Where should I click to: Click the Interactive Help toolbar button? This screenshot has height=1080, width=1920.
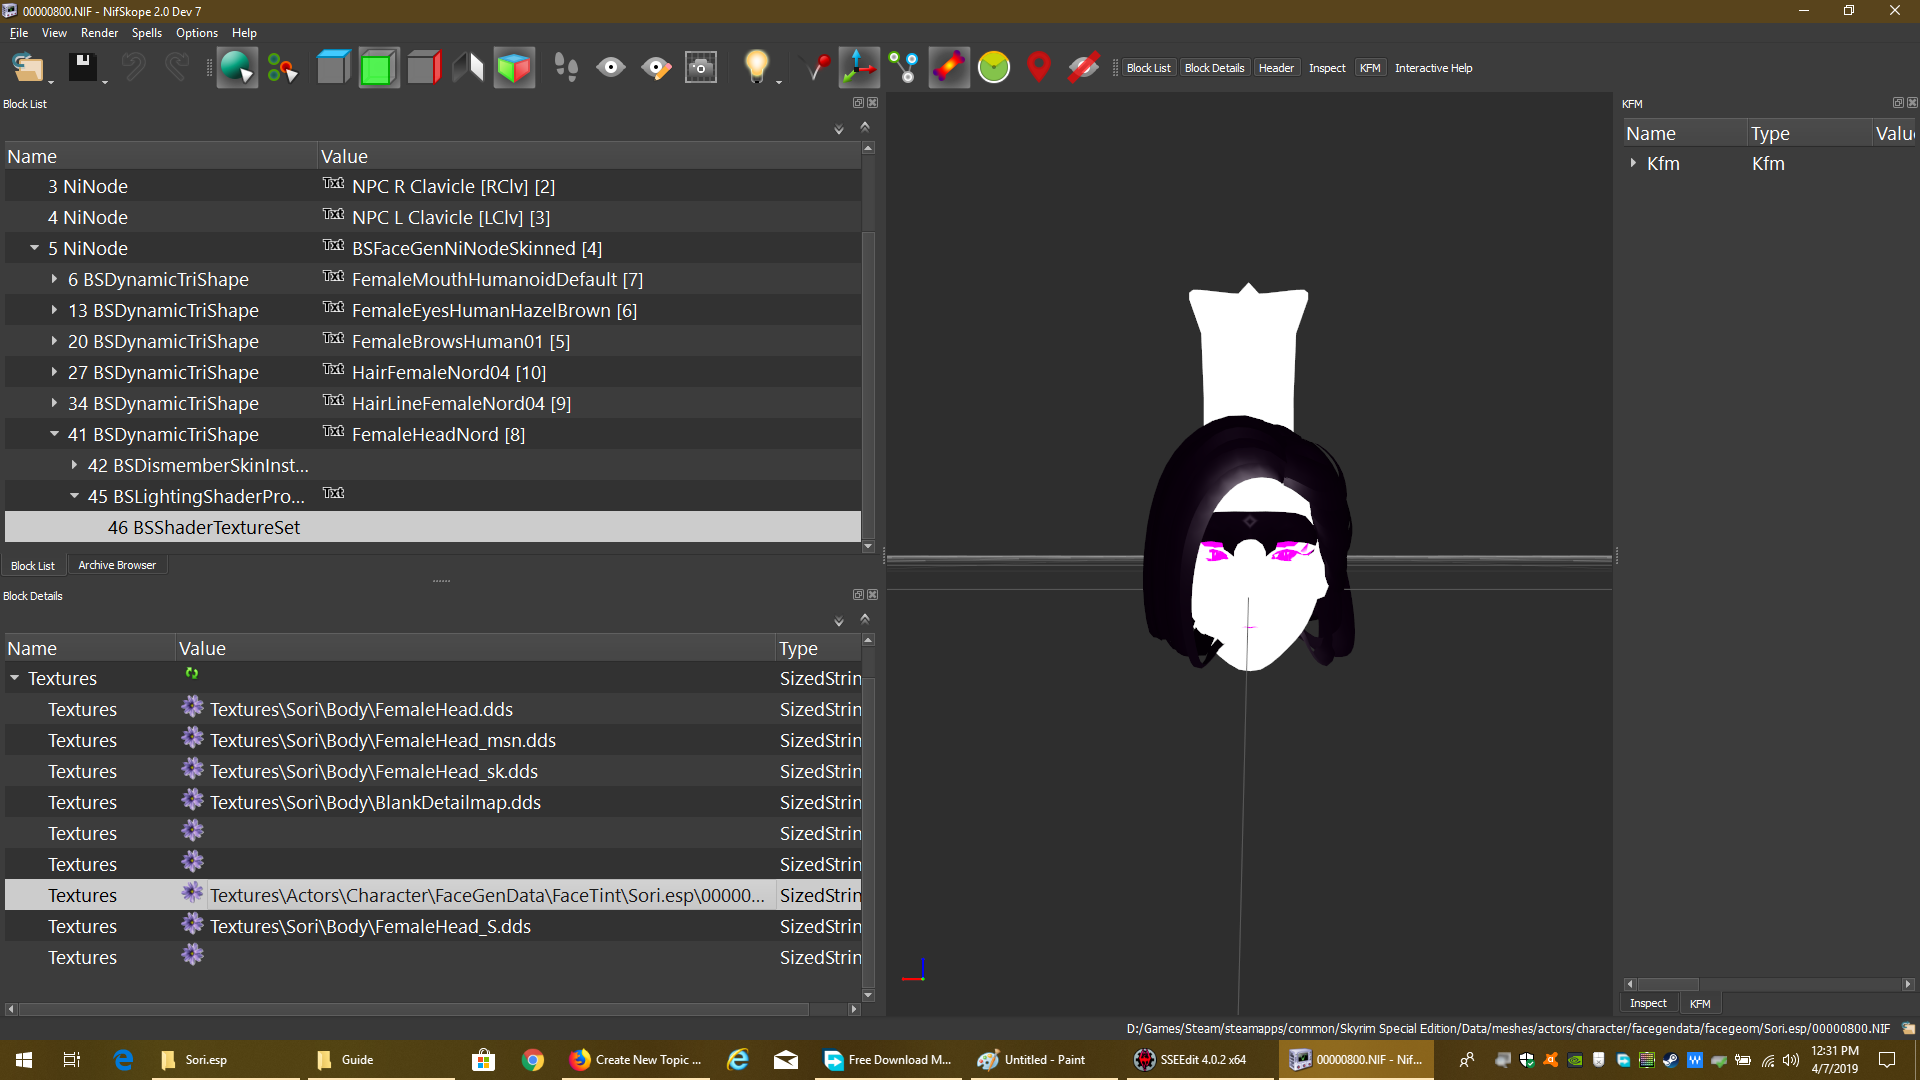click(x=1433, y=68)
